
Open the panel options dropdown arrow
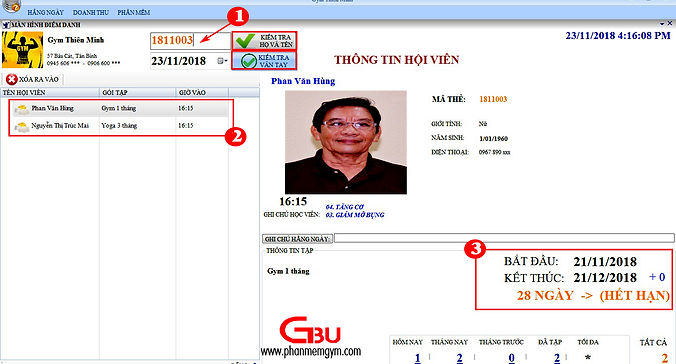(x=662, y=23)
